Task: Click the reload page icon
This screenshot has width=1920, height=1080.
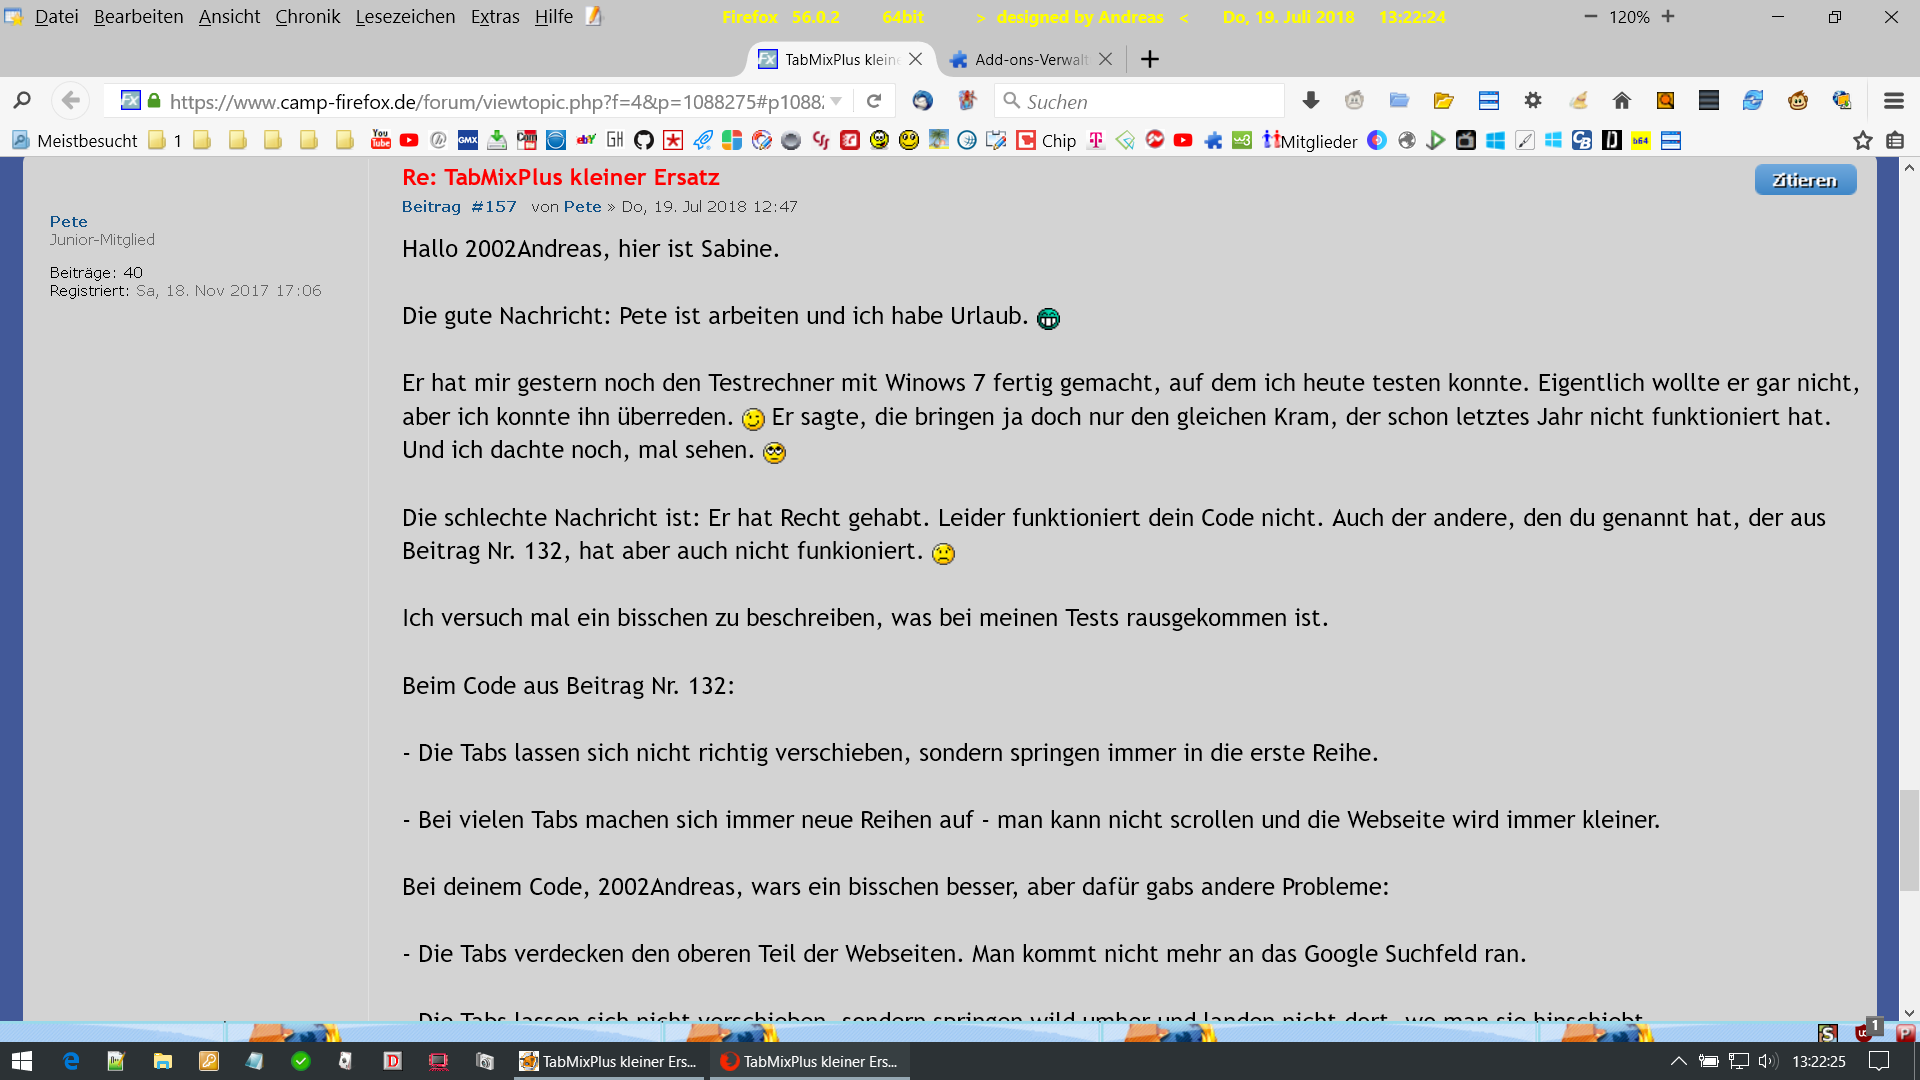Action: [x=874, y=101]
